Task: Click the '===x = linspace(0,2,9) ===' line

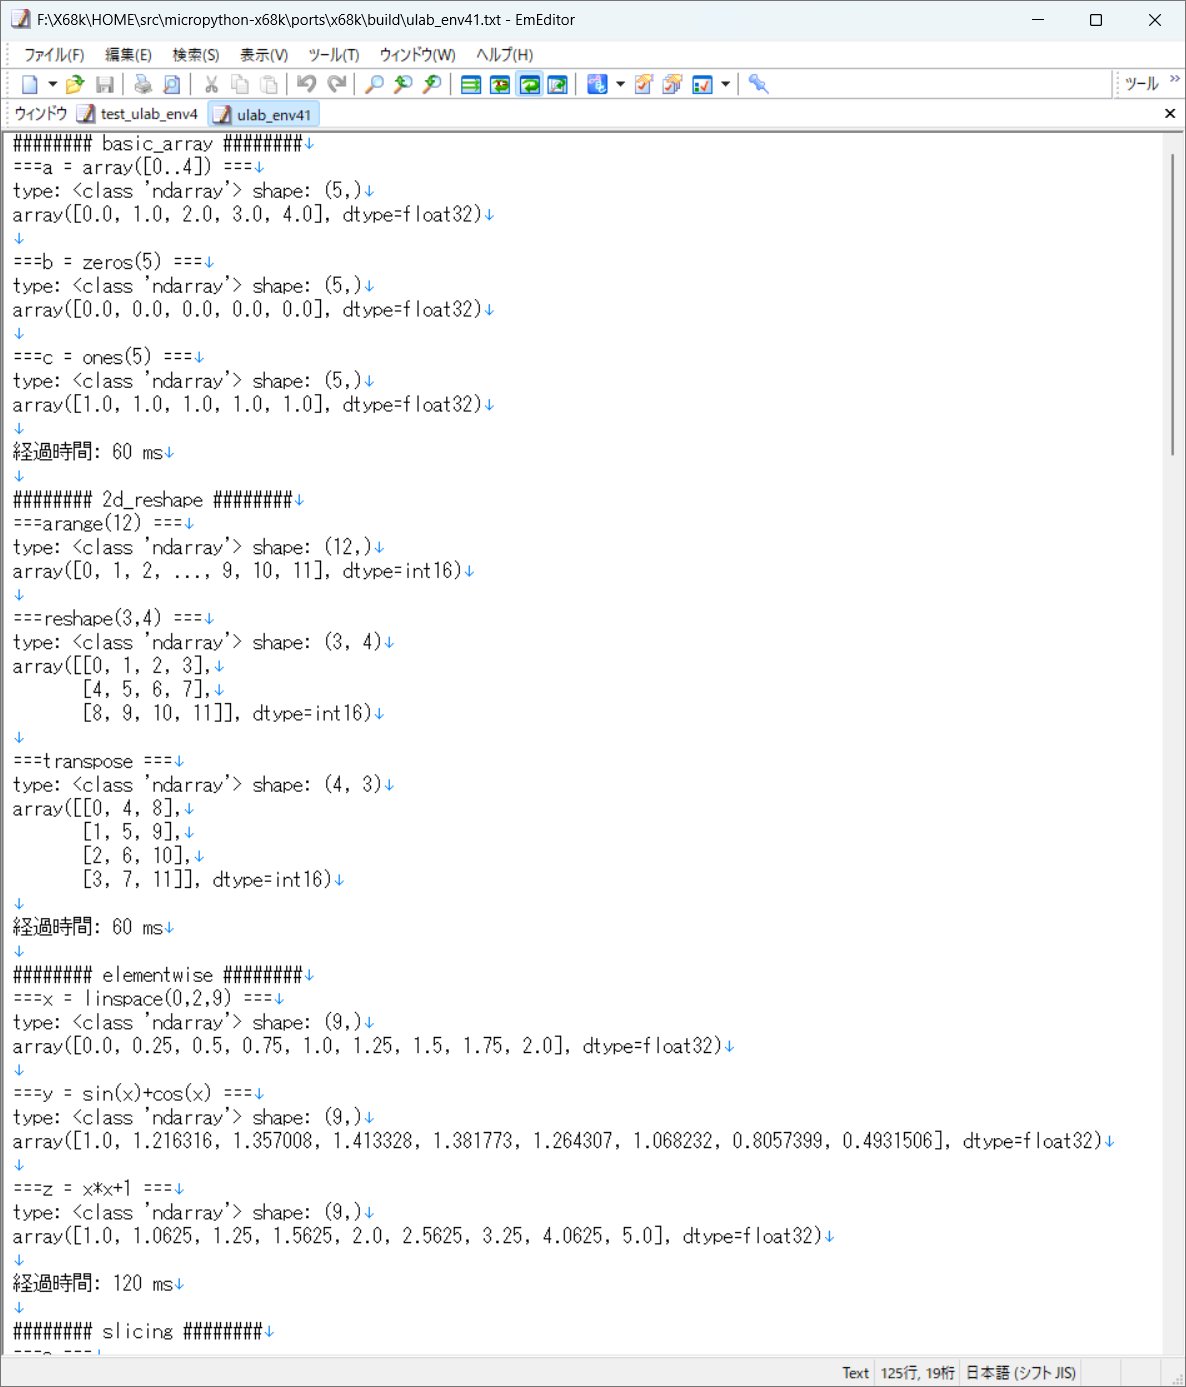Action: [143, 998]
